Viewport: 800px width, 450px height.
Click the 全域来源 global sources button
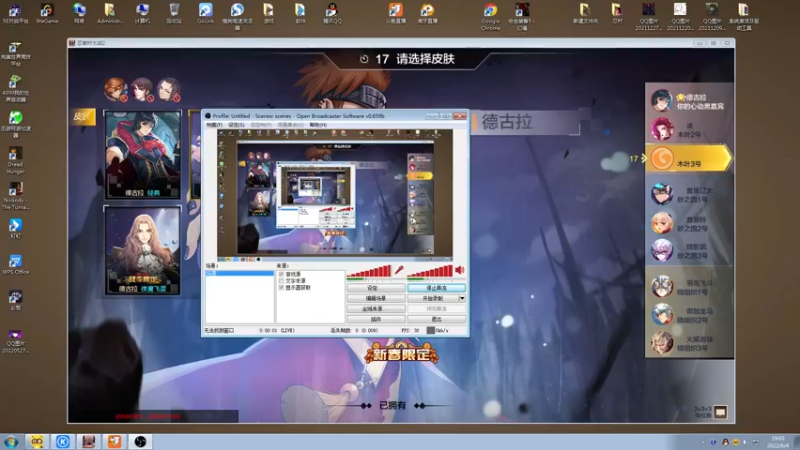pyautogui.click(x=376, y=309)
